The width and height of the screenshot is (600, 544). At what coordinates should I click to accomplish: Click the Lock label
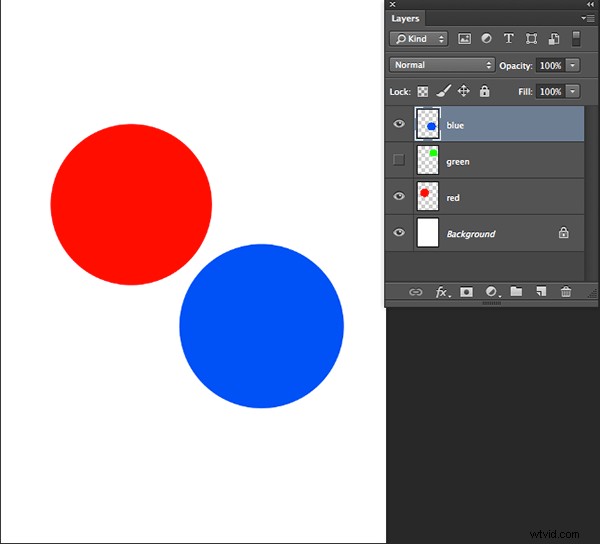400,92
